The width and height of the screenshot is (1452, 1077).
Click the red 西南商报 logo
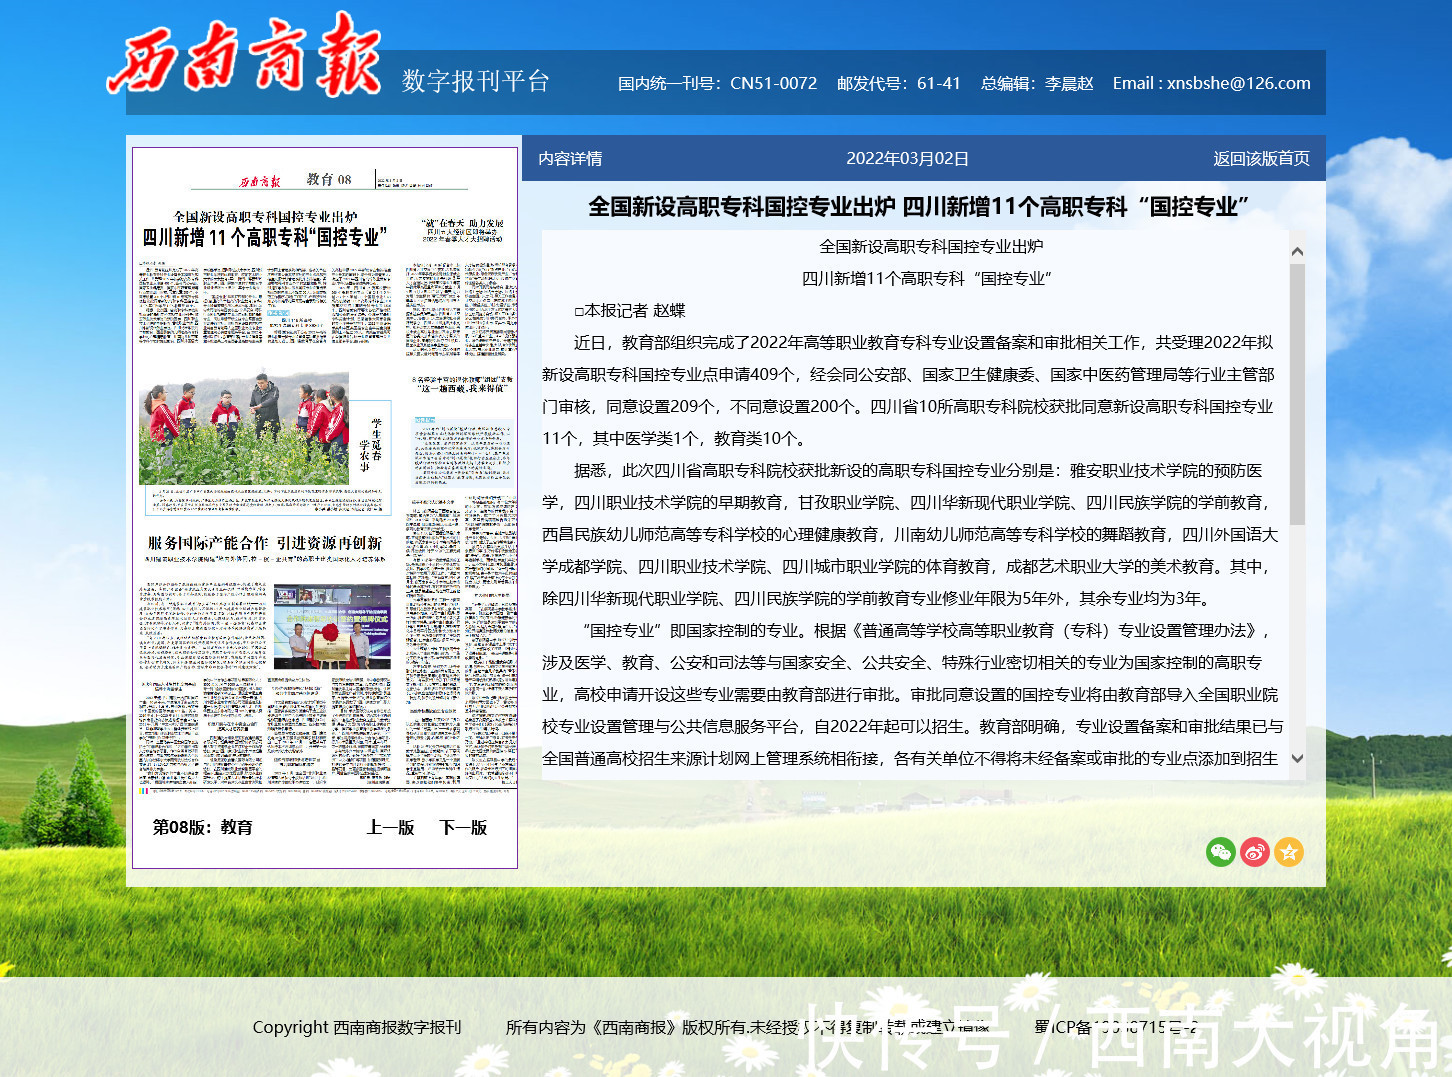245,56
